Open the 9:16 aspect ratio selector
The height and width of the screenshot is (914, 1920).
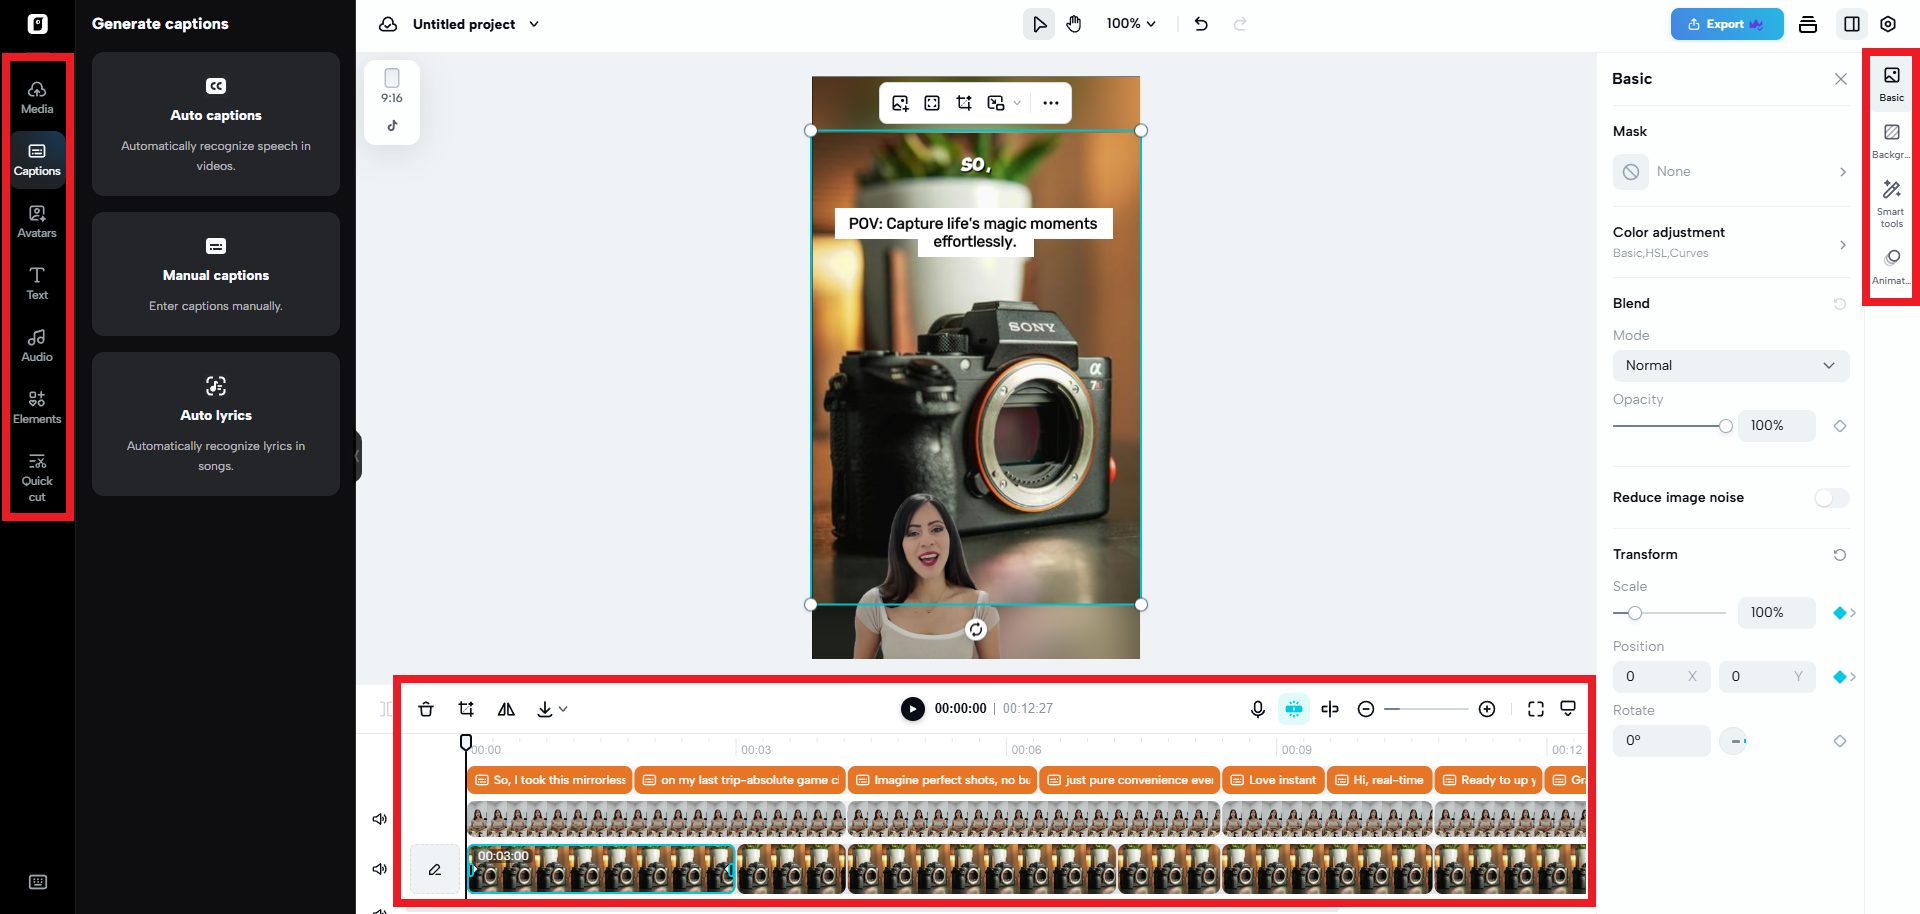pyautogui.click(x=392, y=86)
